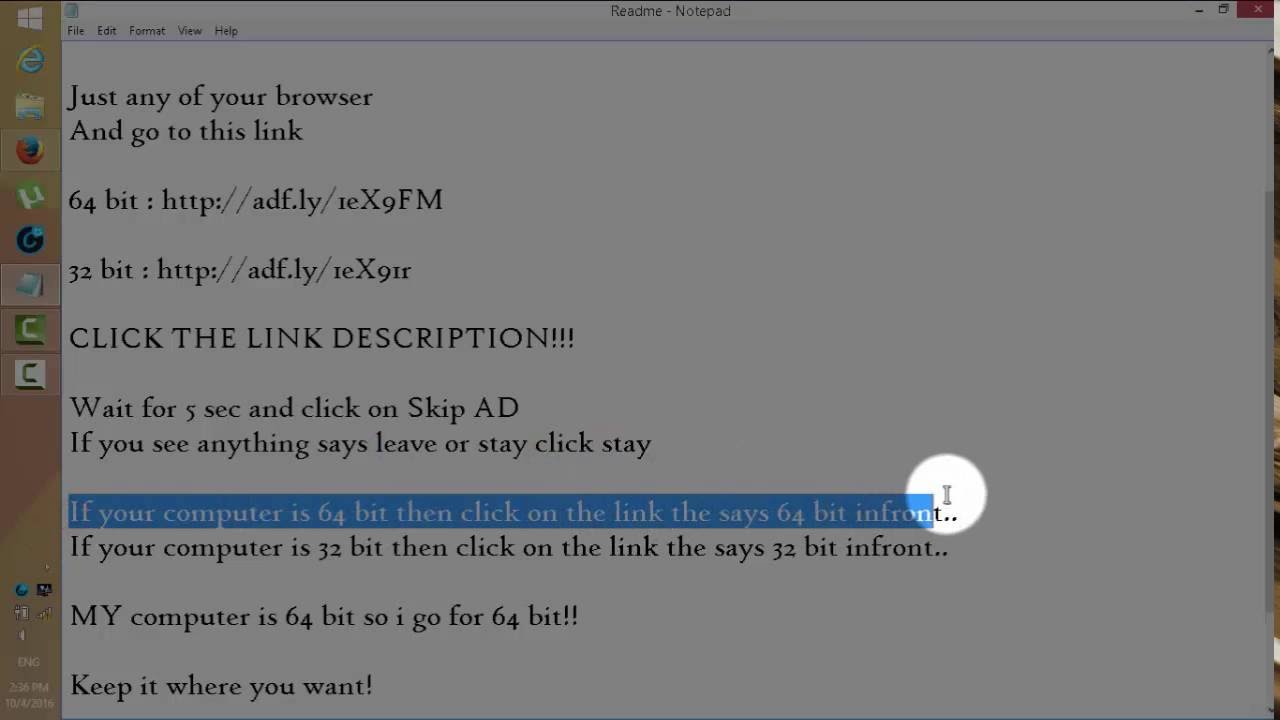Open the Format menu

pyautogui.click(x=147, y=31)
